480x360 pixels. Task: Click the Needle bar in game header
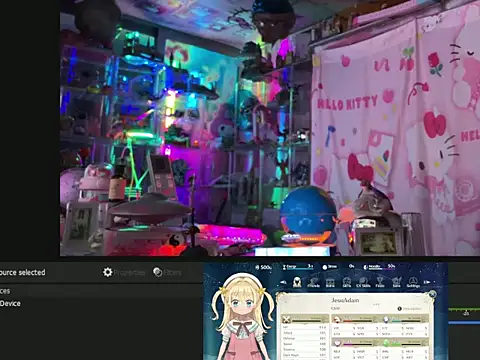[x=379, y=267]
